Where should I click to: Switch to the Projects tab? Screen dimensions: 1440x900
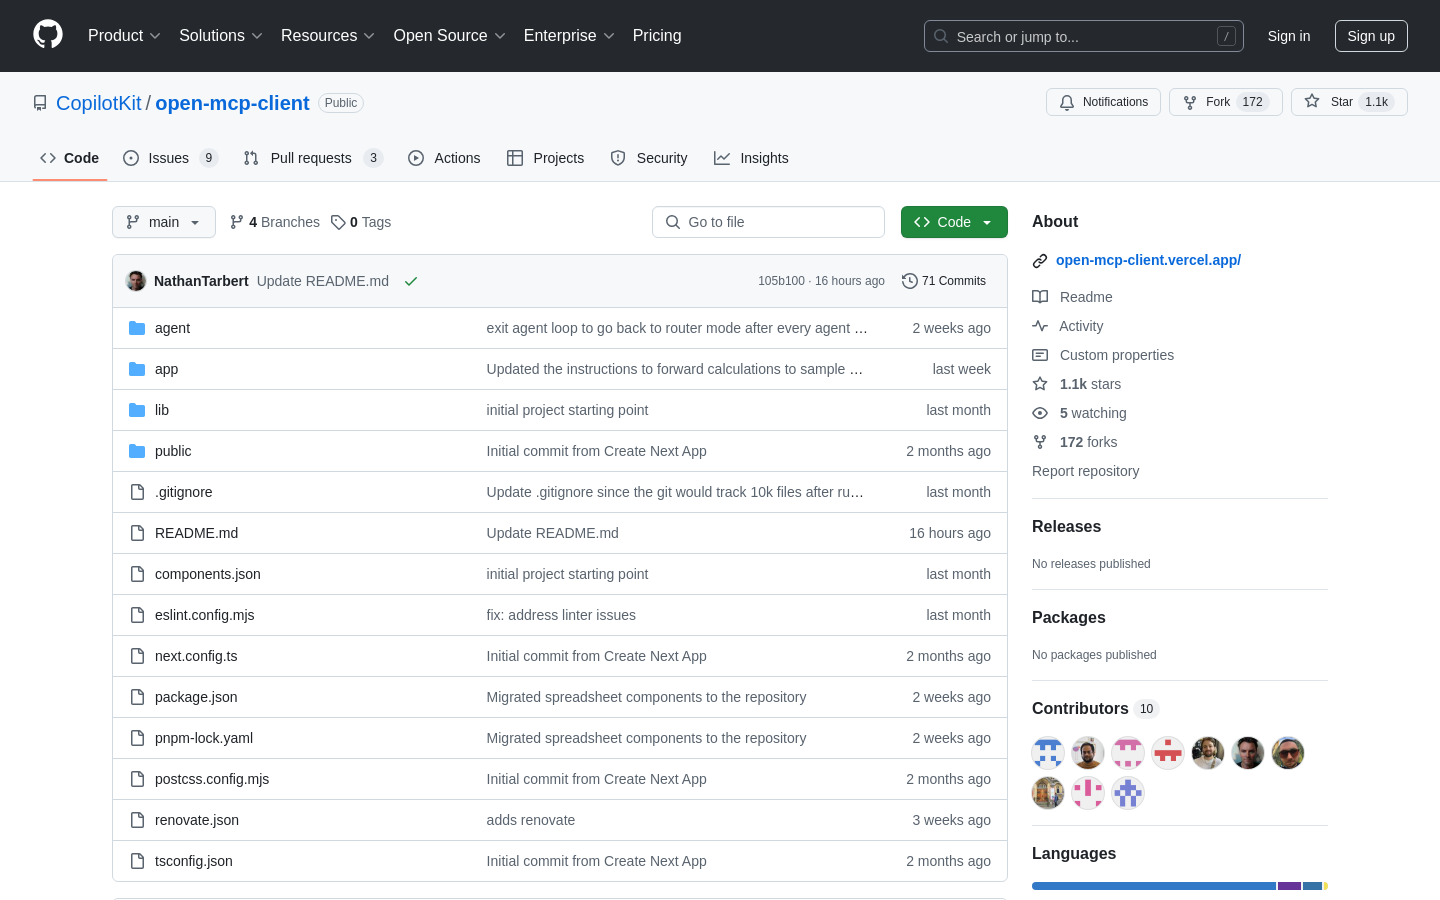click(x=546, y=158)
